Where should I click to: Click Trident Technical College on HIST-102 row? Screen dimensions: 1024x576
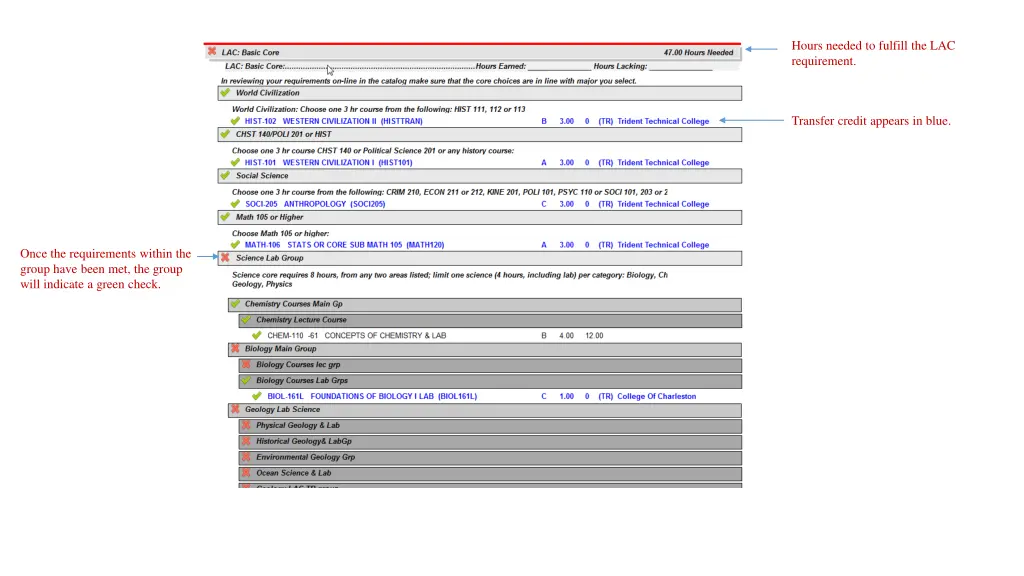[663, 121]
